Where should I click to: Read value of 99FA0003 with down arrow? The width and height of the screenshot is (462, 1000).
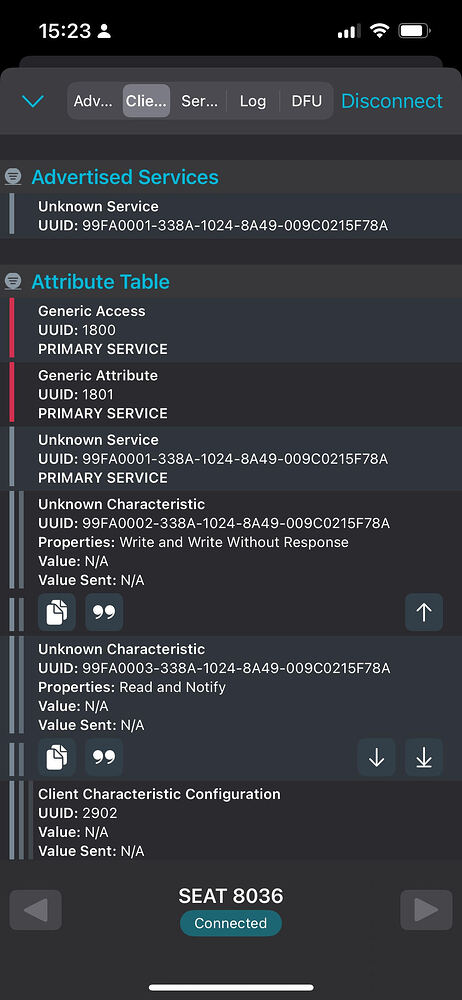pos(376,757)
